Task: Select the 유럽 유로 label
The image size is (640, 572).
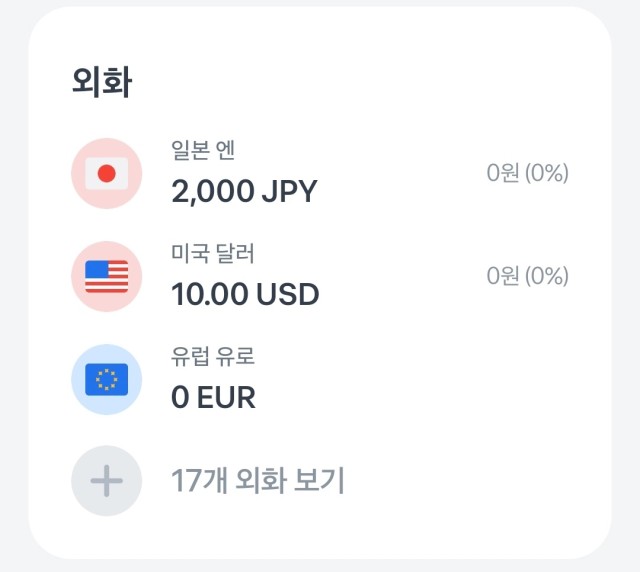Action: click(x=213, y=356)
